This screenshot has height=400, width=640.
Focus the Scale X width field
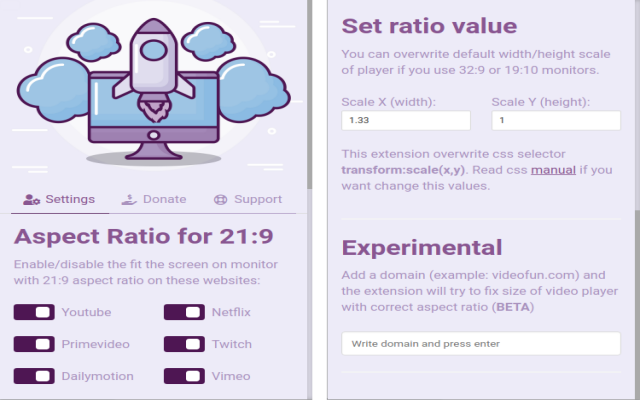pyautogui.click(x=406, y=120)
